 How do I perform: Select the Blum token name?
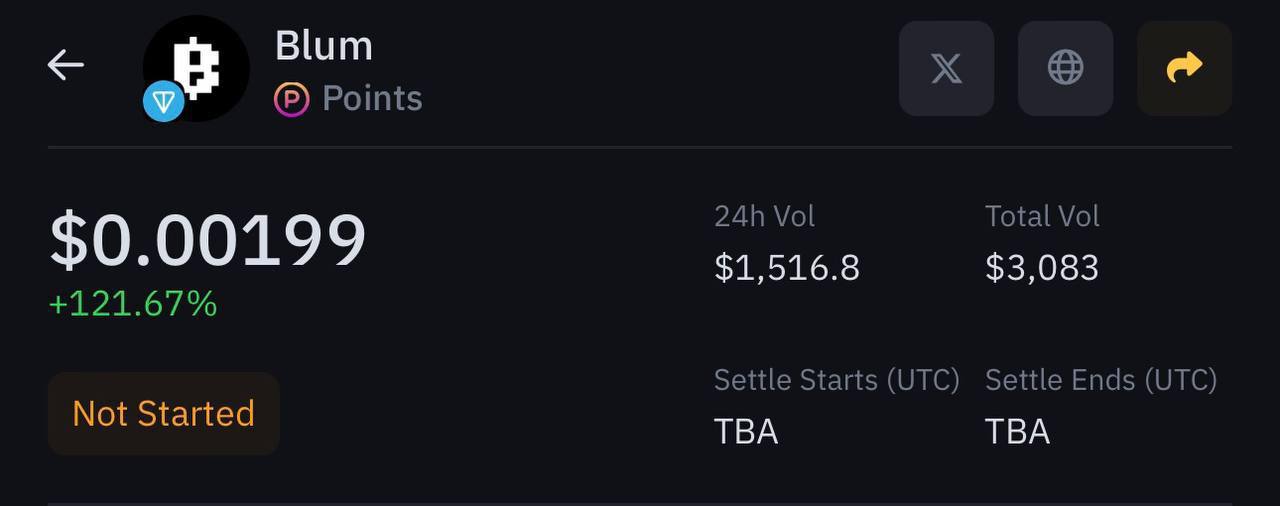coord(323,46)
